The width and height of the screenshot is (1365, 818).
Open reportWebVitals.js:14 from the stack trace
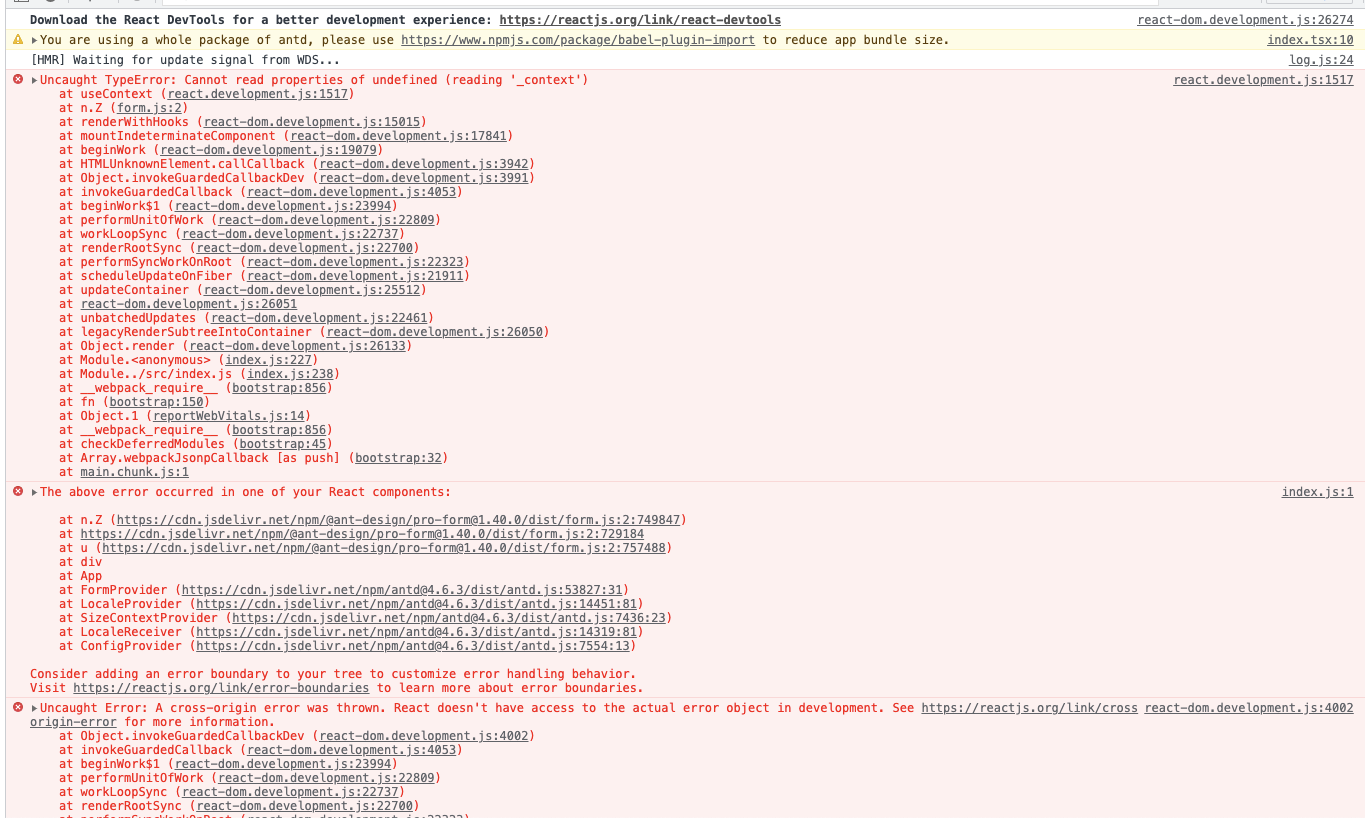[228, 415]
